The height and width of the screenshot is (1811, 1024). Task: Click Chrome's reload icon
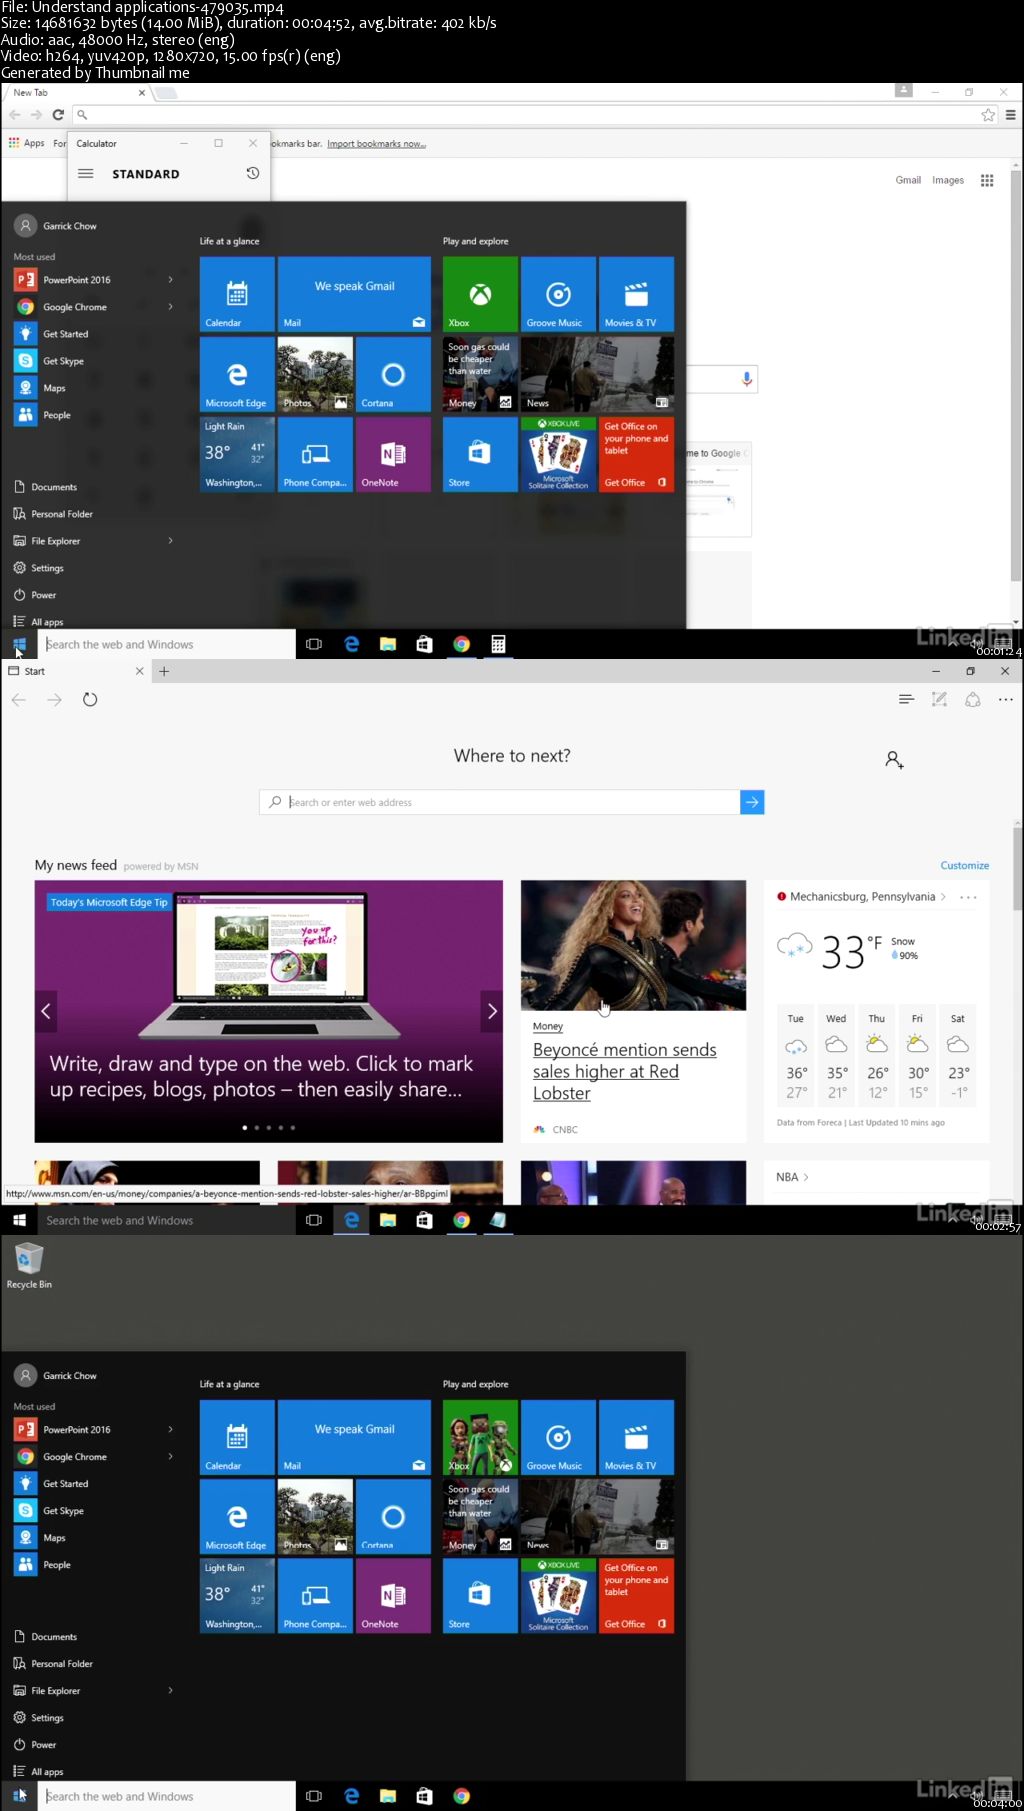(58, 115)
